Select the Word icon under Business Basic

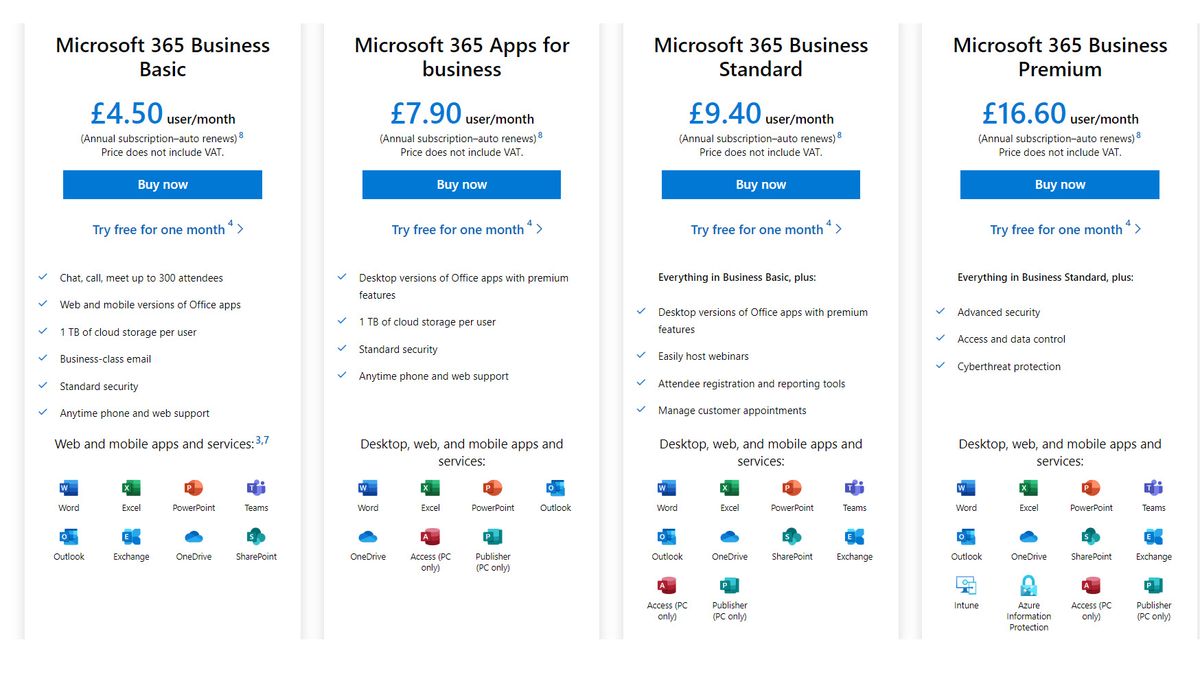point(67,489)
